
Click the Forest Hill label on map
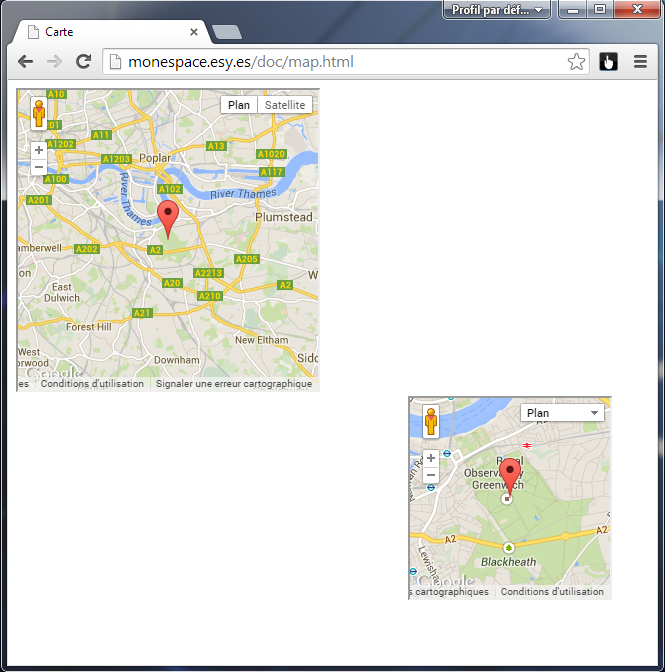89,327
